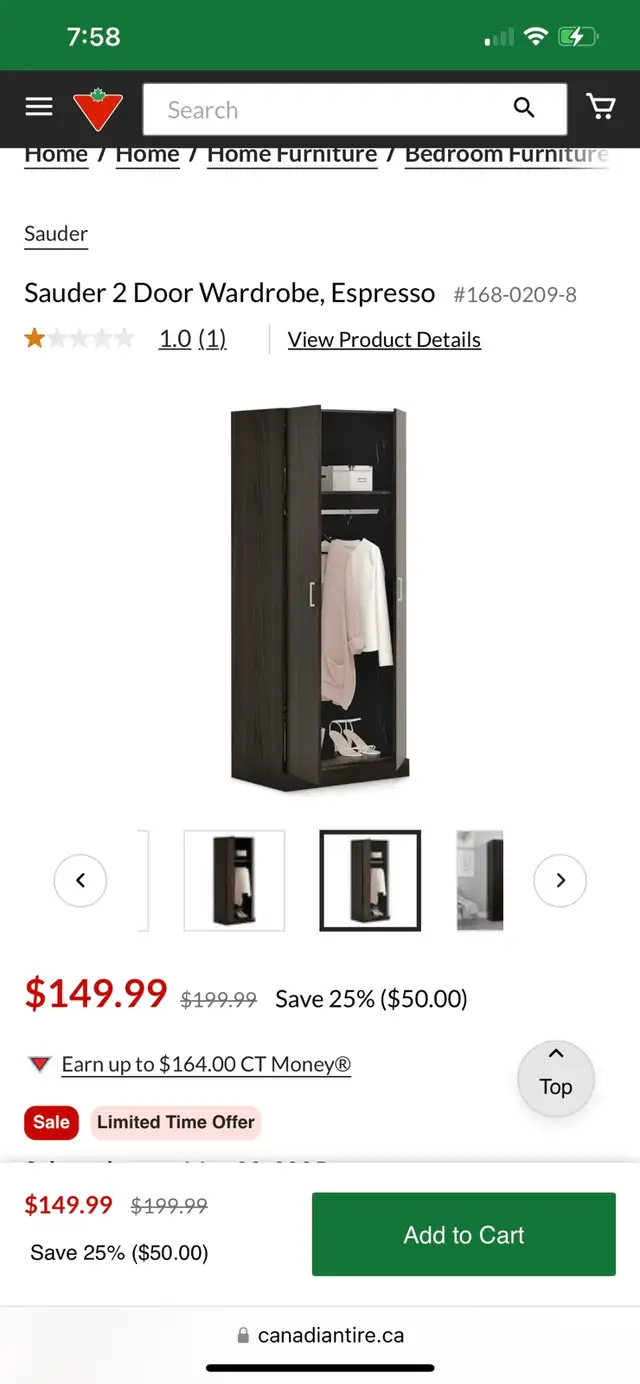Viewport: 640px width, 1384px height.
Task: Open the hamburger navigation menu
Action: tap(39, 107)
